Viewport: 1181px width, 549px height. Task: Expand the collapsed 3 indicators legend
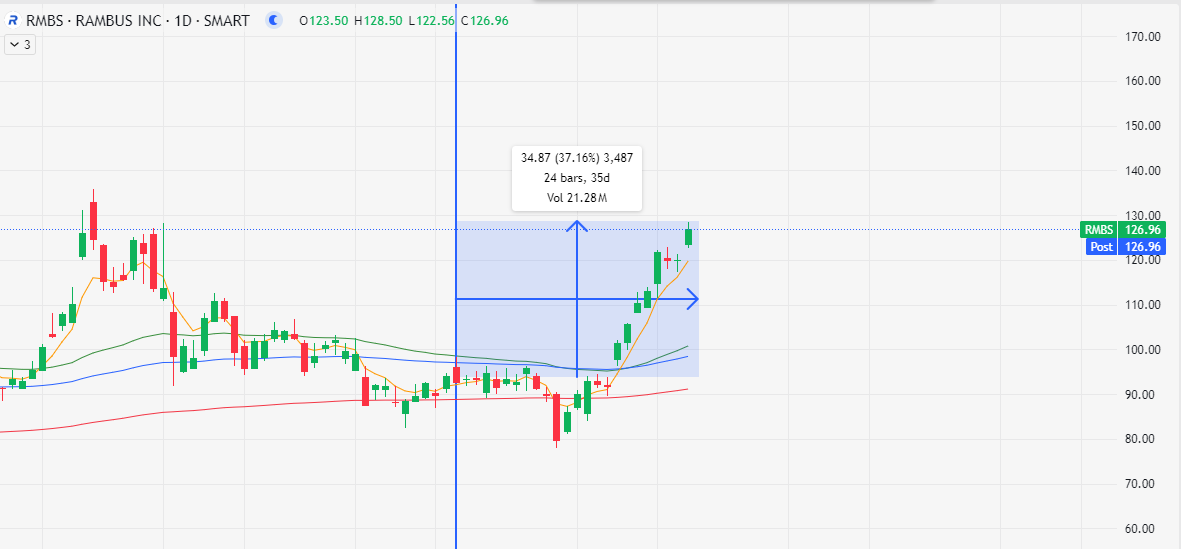(20, 45)
